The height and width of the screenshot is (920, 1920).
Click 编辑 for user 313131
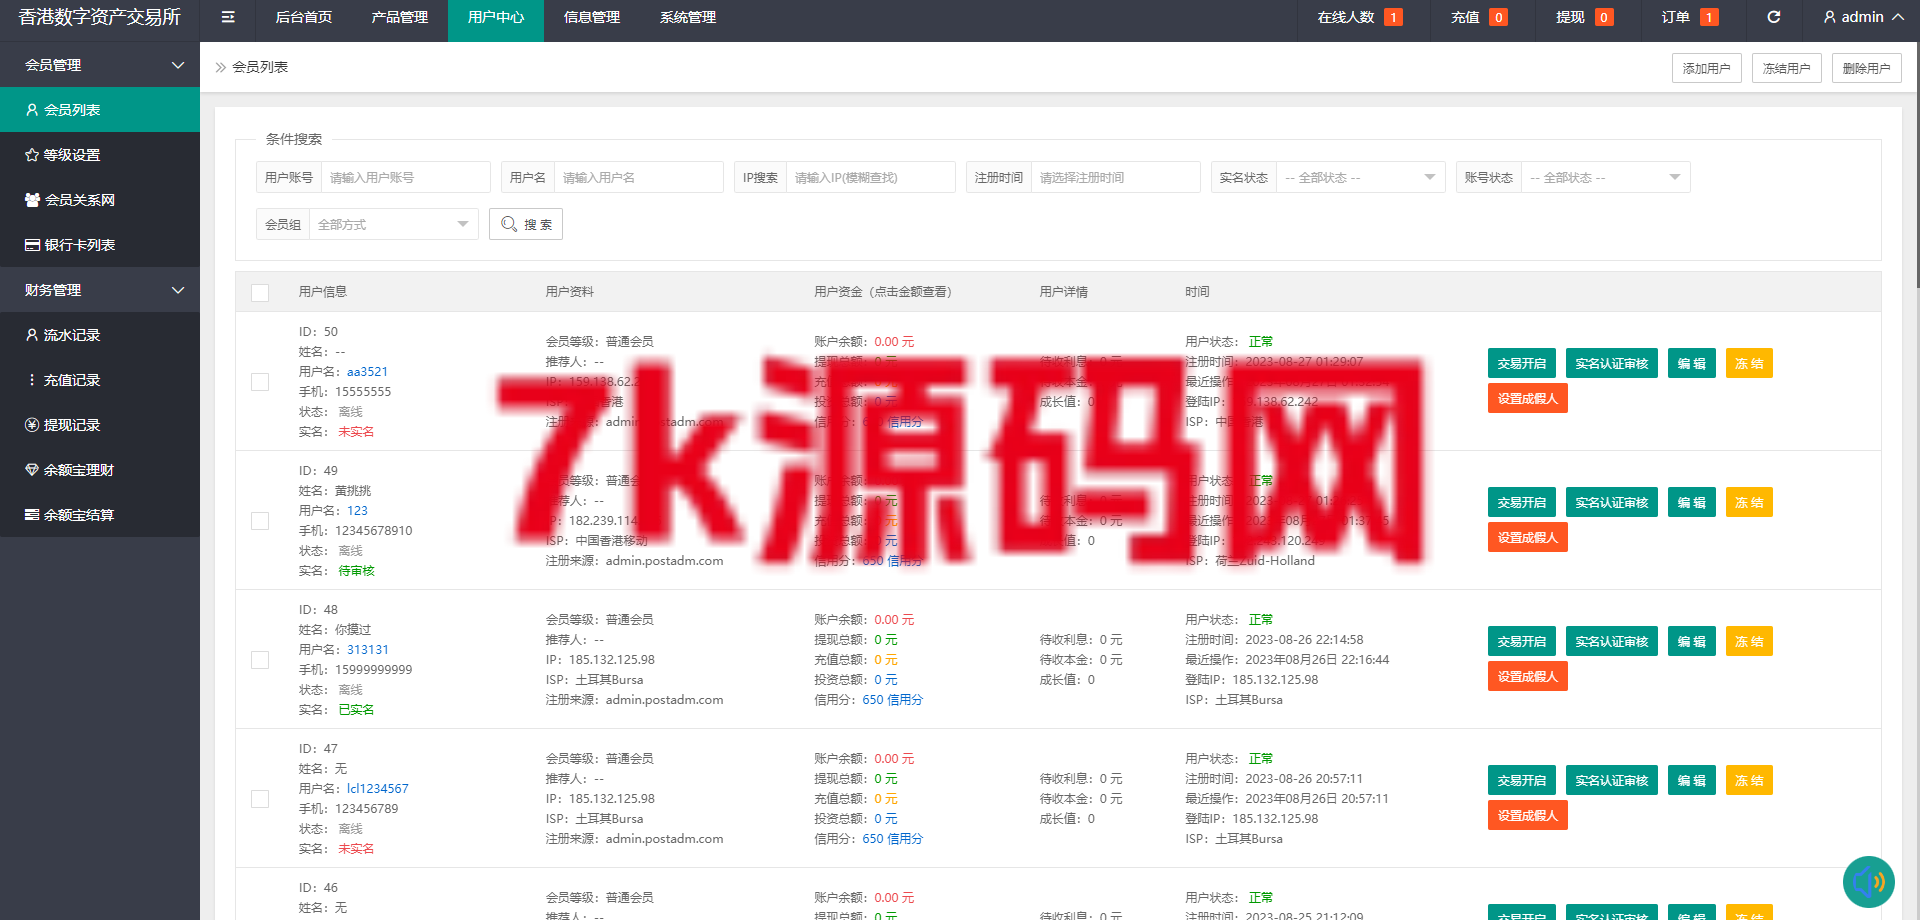[x=1692, y=641]
